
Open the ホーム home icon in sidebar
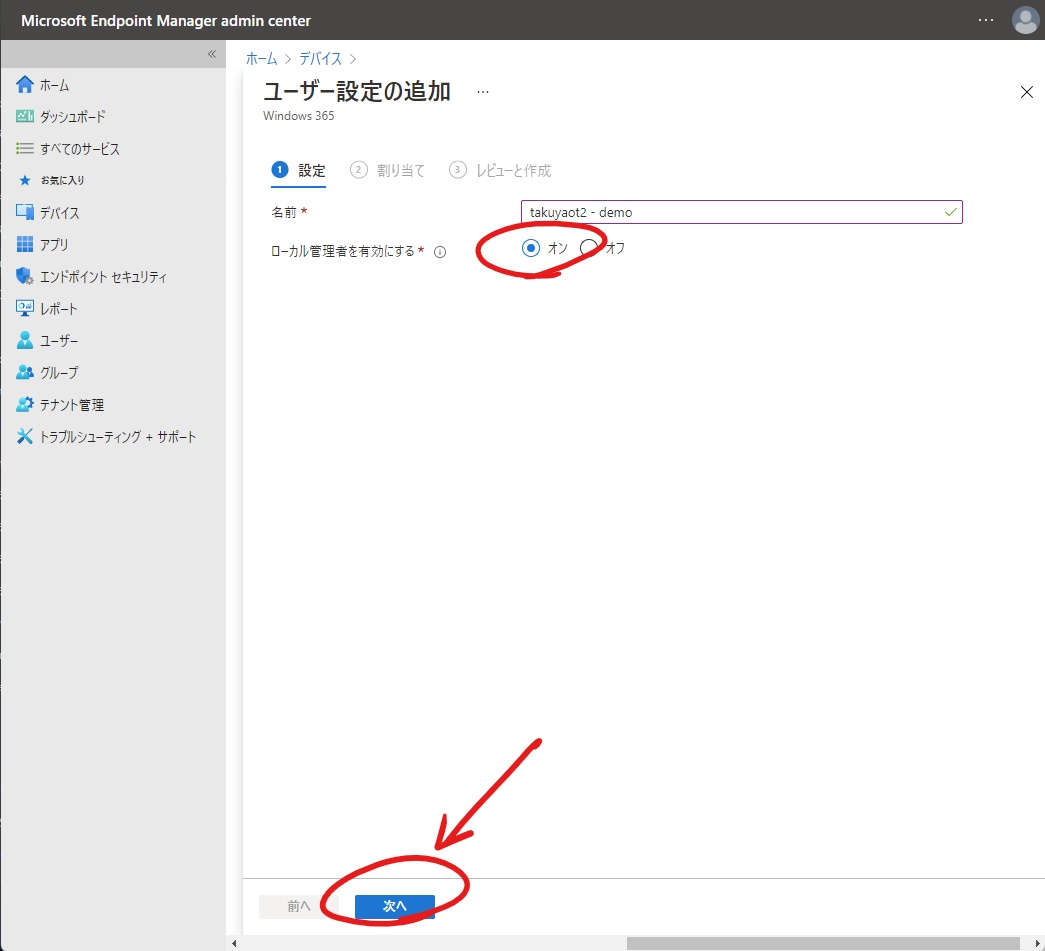coord(25,85)
